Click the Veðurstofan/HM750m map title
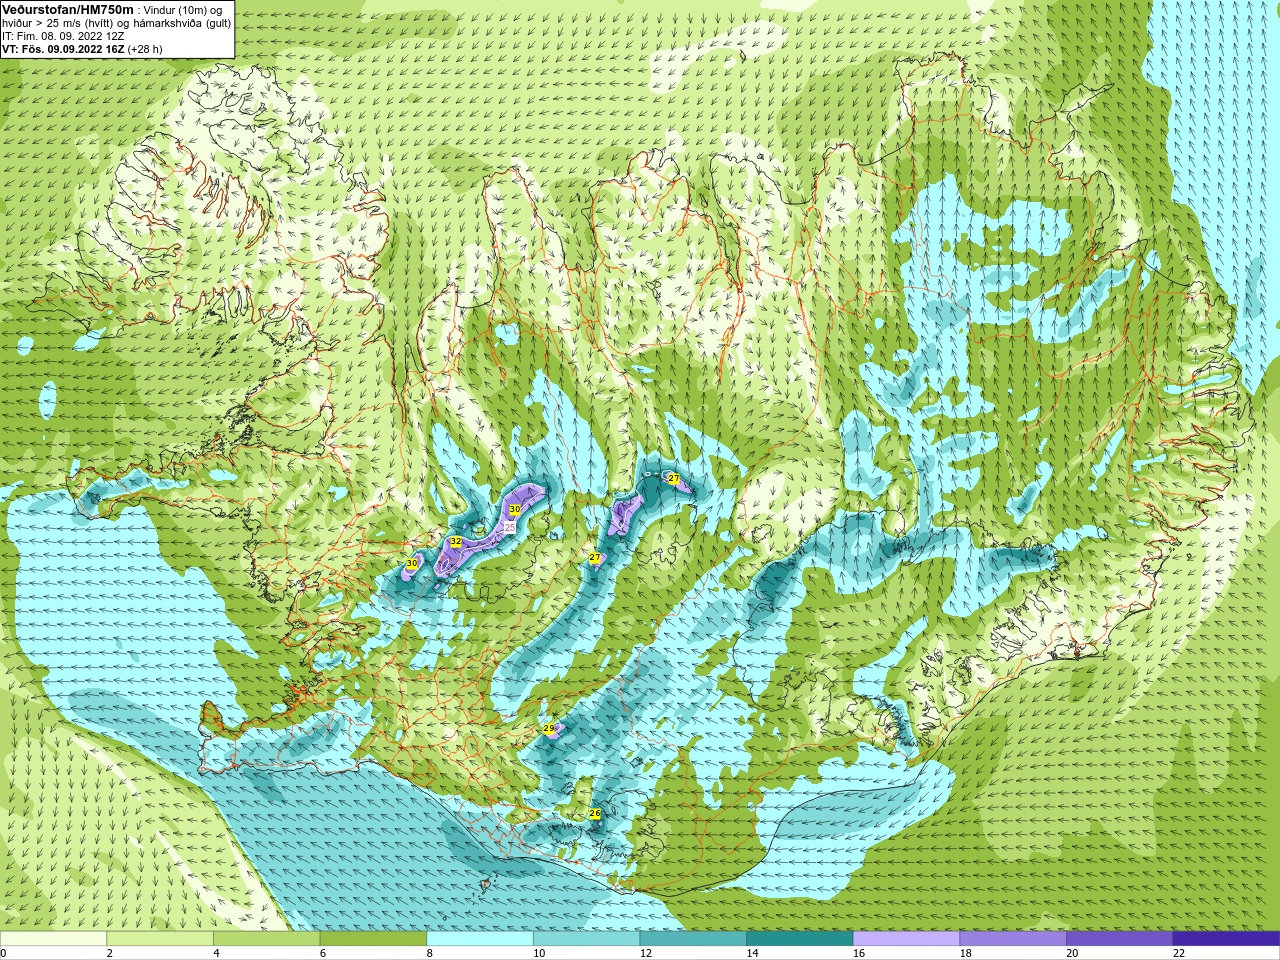 point(67,9)
